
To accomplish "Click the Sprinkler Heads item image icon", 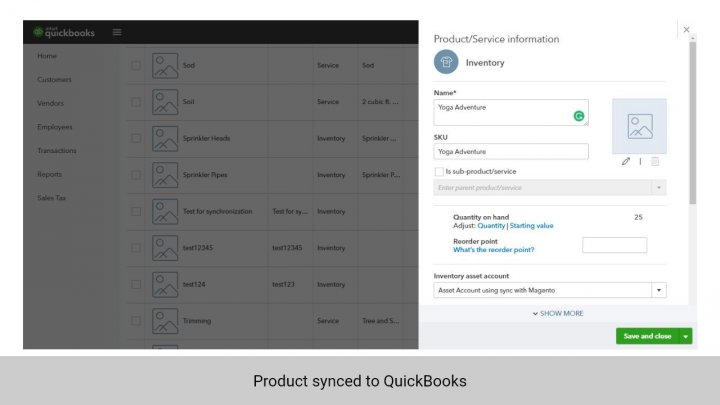I will [x=165, y=139].
